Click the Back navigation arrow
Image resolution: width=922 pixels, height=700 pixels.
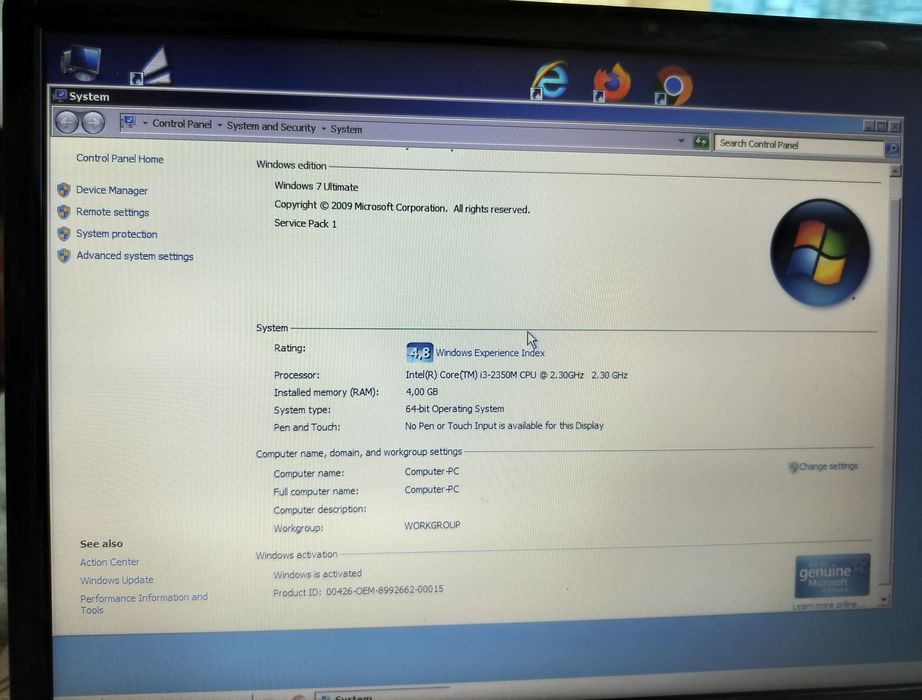tap(66, 122)
